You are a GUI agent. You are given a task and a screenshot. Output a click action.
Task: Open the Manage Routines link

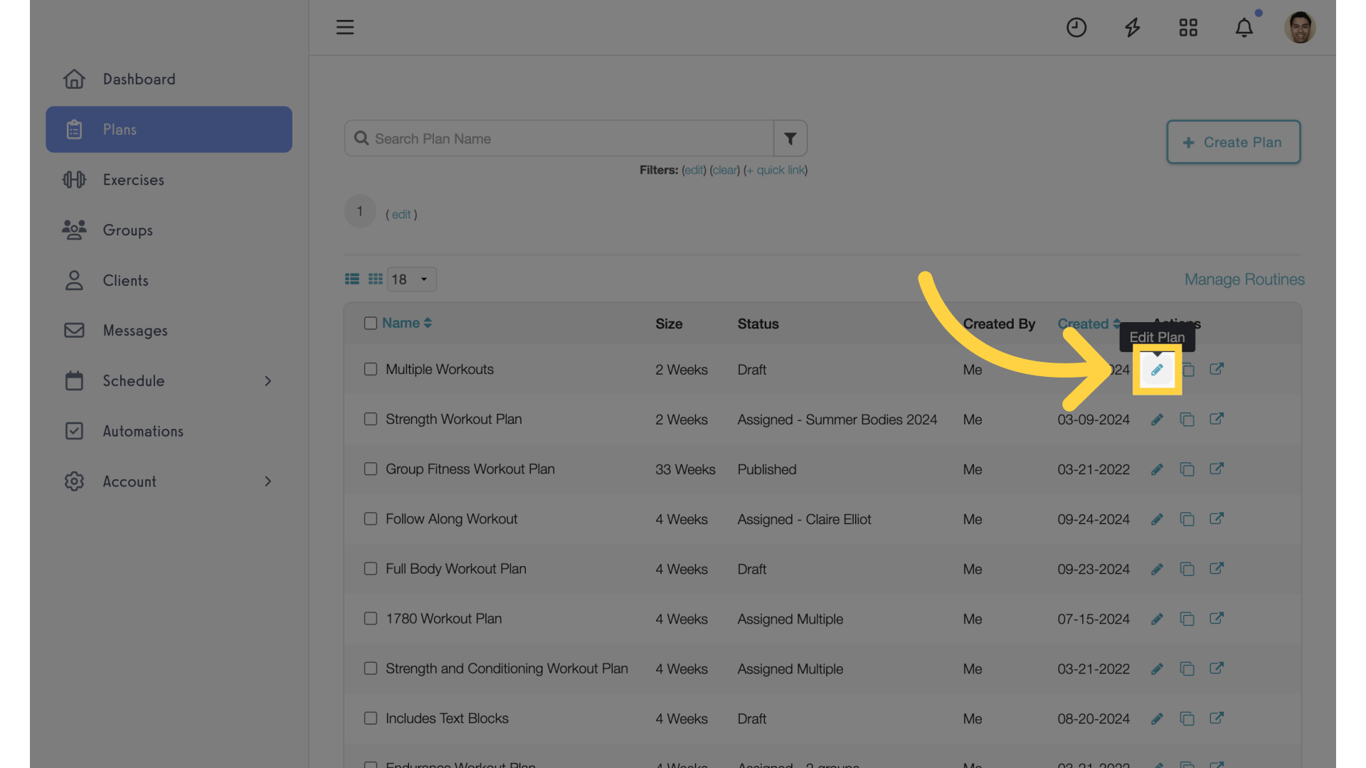(1244, 279)
